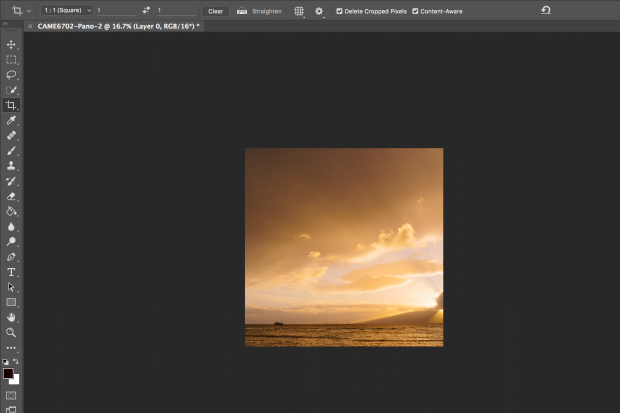
Task: Choose the Lasso tool
Action: pos(11,75)
